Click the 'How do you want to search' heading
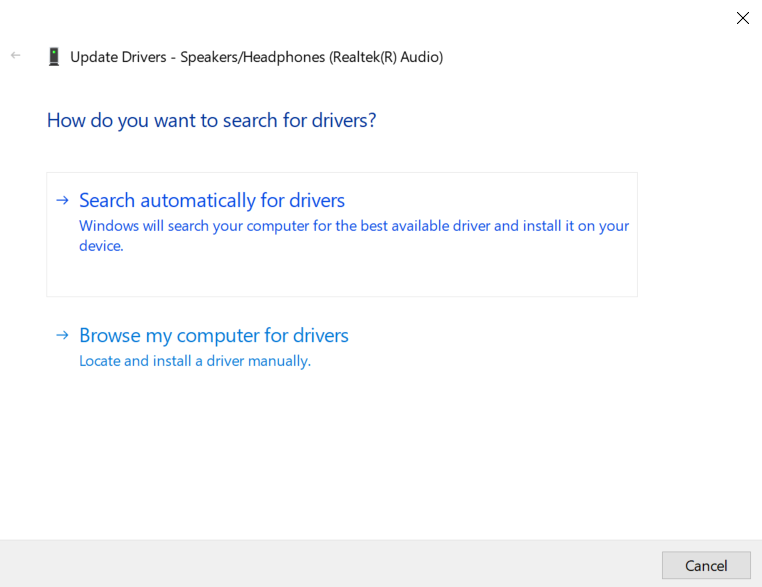This screenshot has width=762, height=587. click(x=211, y=120)
